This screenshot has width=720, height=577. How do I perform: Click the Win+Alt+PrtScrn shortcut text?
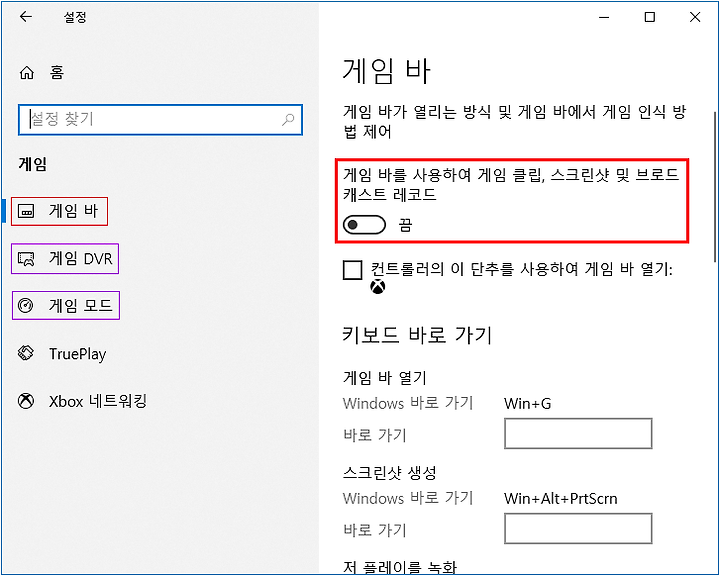click(x=561, y=499)
